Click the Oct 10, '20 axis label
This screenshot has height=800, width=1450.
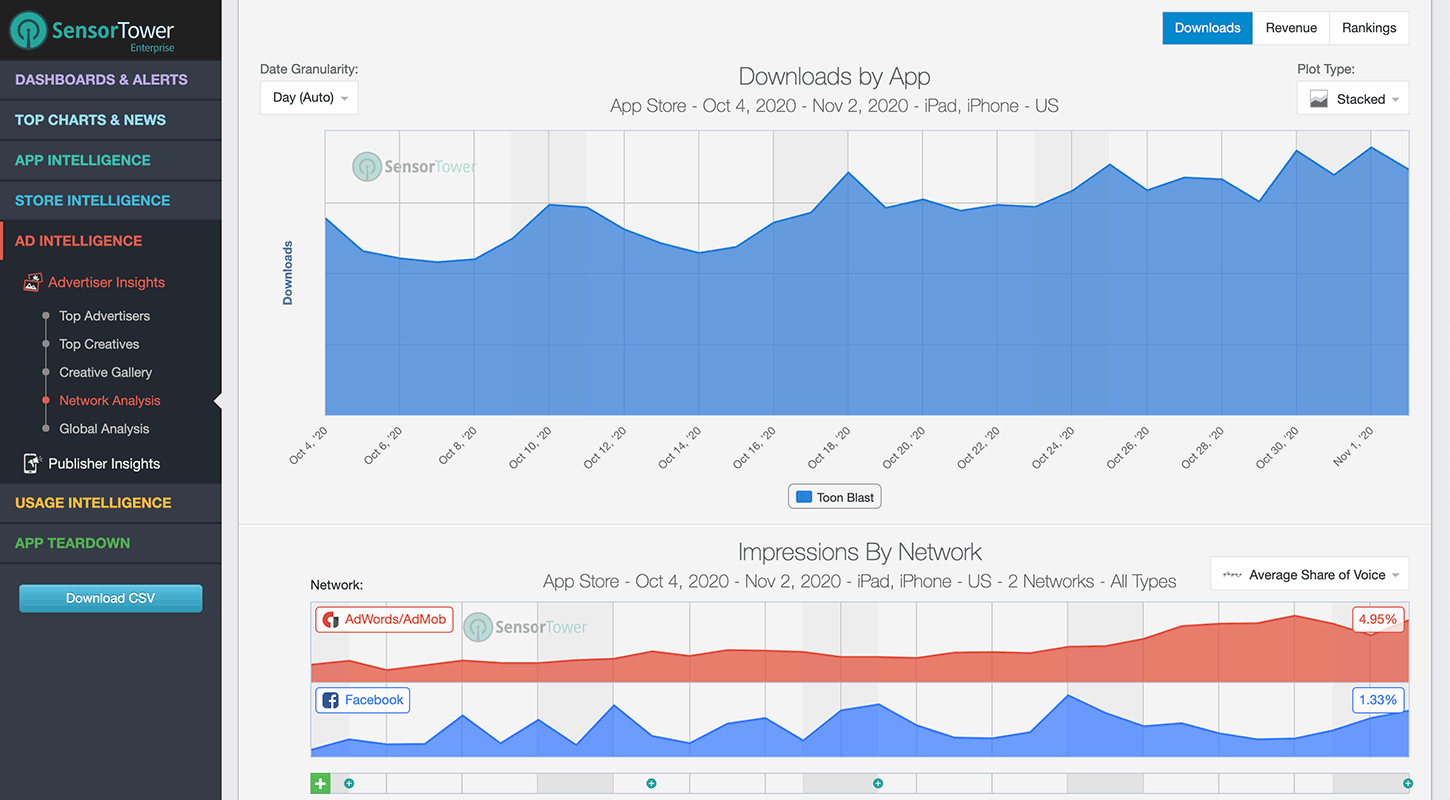coord(530,447)
